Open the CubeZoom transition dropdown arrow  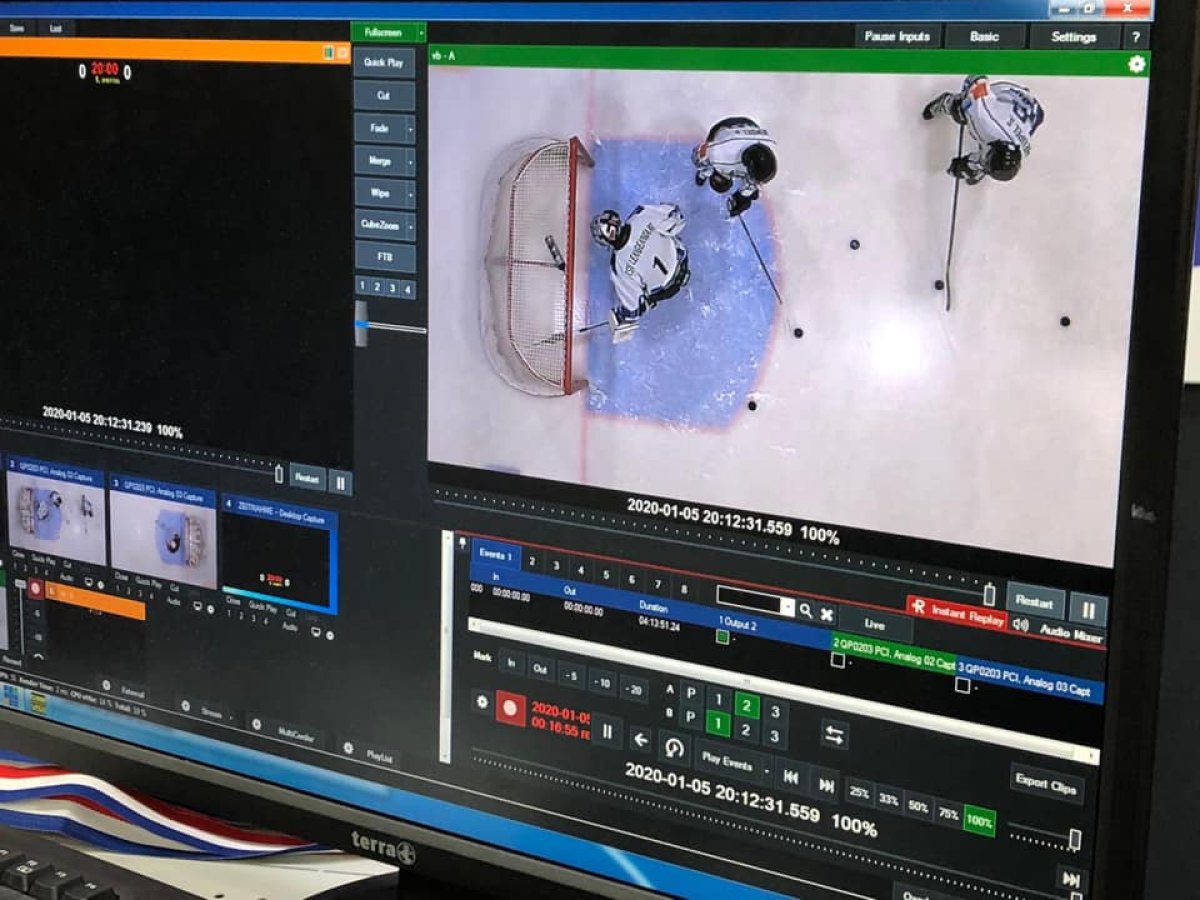coord(410,225)
